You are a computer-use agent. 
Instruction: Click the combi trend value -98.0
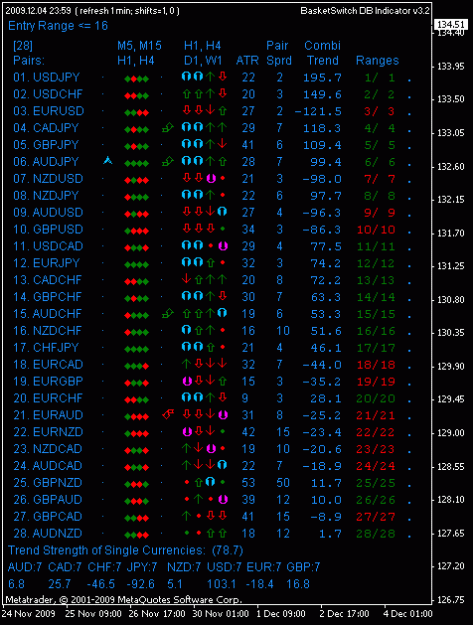tap(322, 179)
